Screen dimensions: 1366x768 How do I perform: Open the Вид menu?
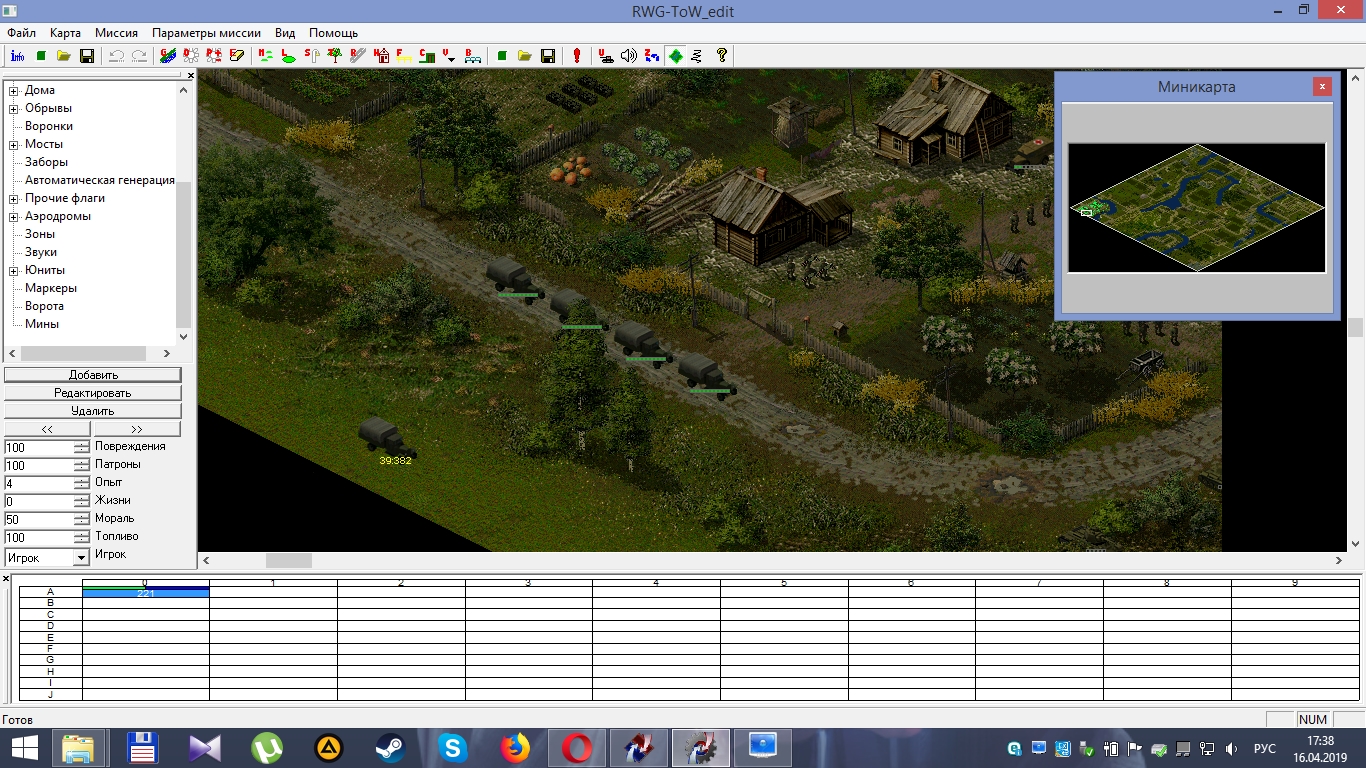[x=285, y=33]
